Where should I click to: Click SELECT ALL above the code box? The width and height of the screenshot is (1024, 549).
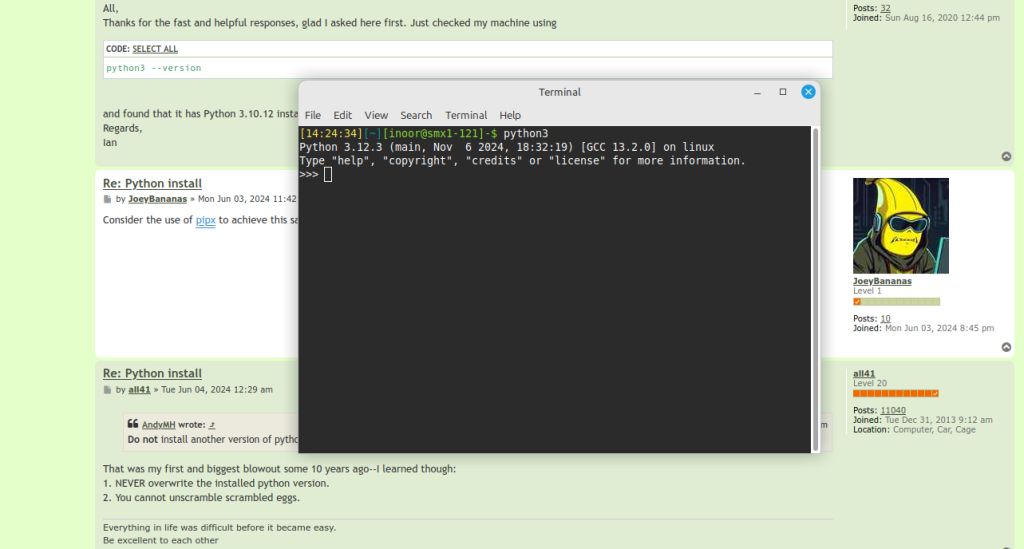(x=155, y=49)
